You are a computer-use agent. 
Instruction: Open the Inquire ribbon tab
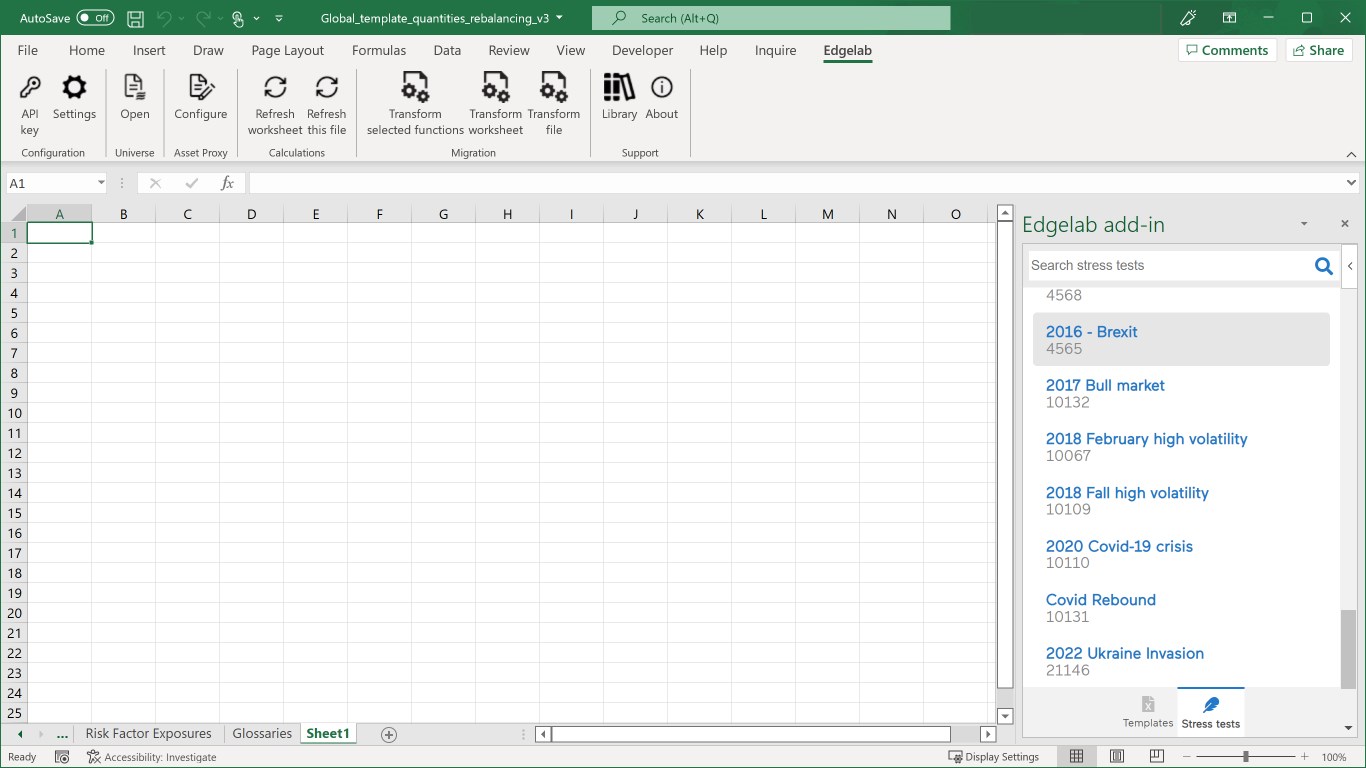point(776,50)
